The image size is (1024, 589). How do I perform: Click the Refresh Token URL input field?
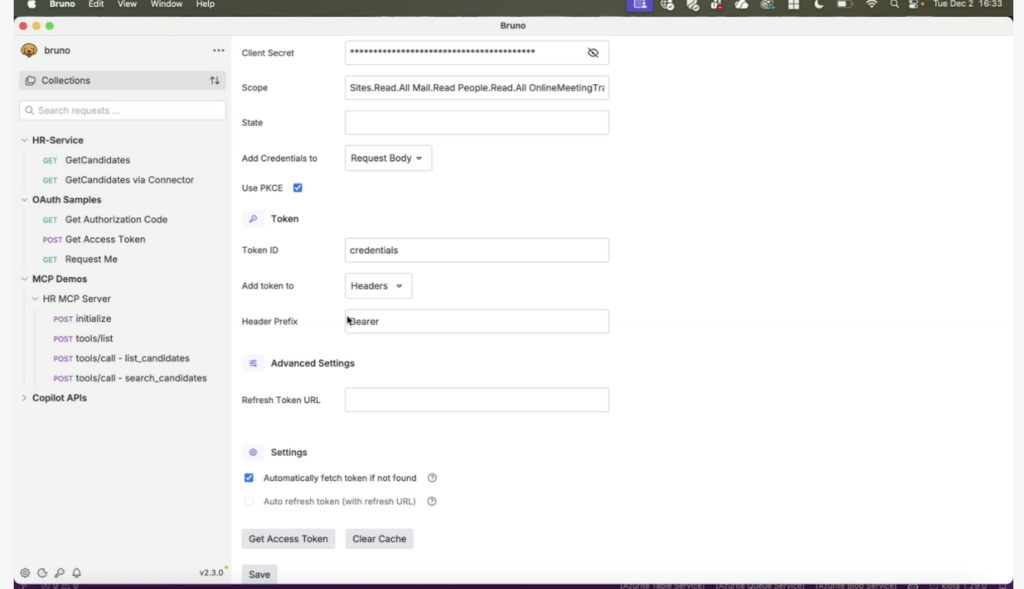click(x=476, y=400)
